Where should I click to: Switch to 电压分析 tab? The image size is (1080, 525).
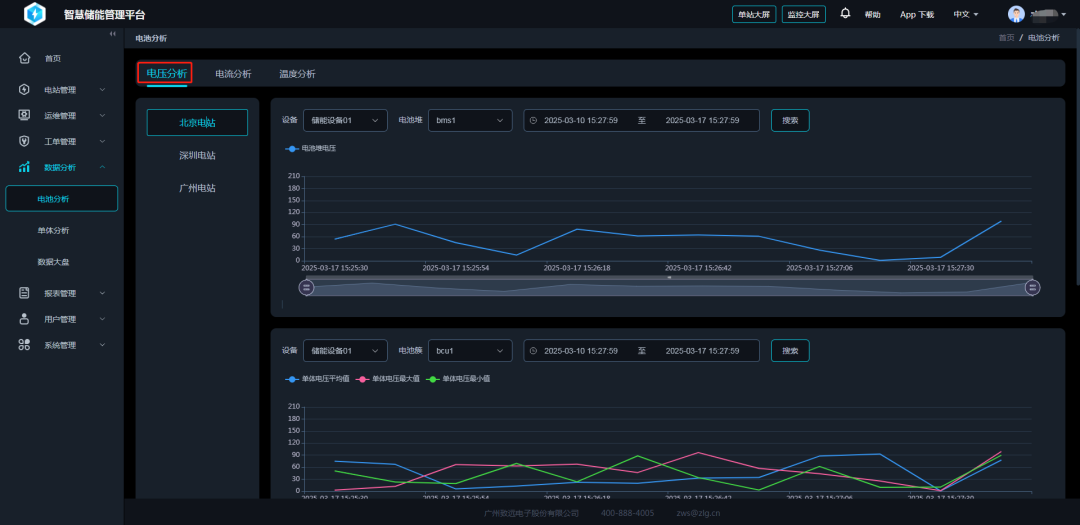tap(167, 74)
